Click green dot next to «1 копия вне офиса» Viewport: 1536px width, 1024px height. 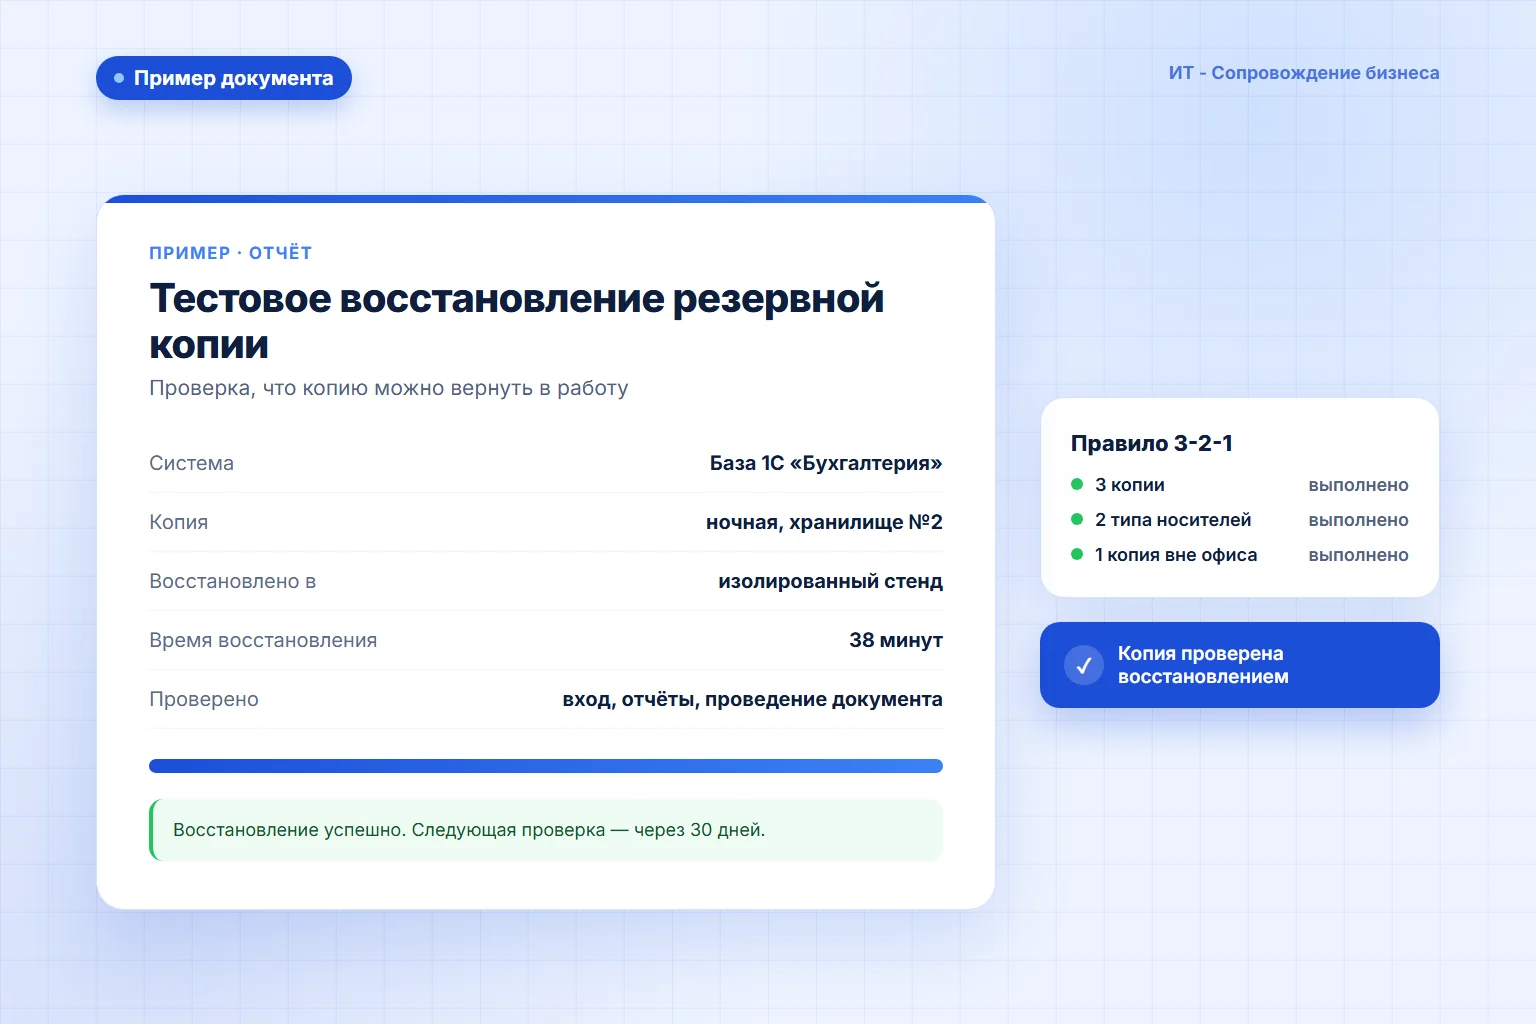(1077, 554)
